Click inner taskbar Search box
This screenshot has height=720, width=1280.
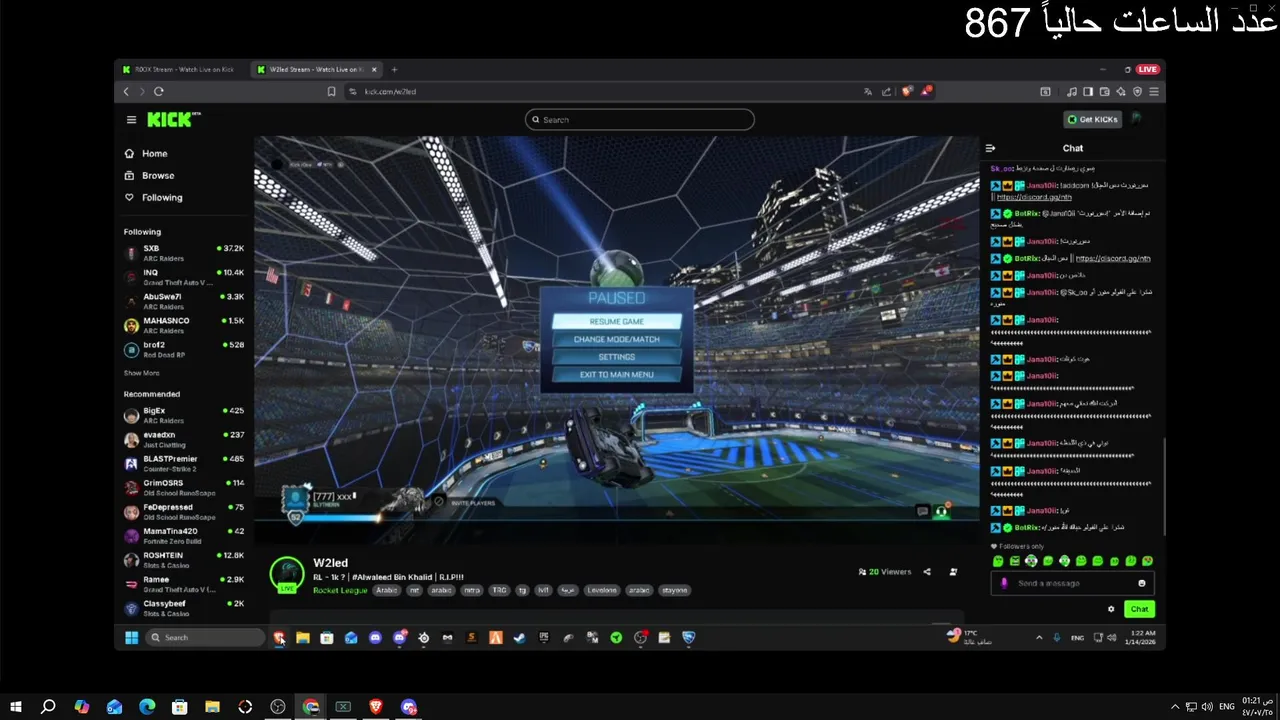click(205, 638)
